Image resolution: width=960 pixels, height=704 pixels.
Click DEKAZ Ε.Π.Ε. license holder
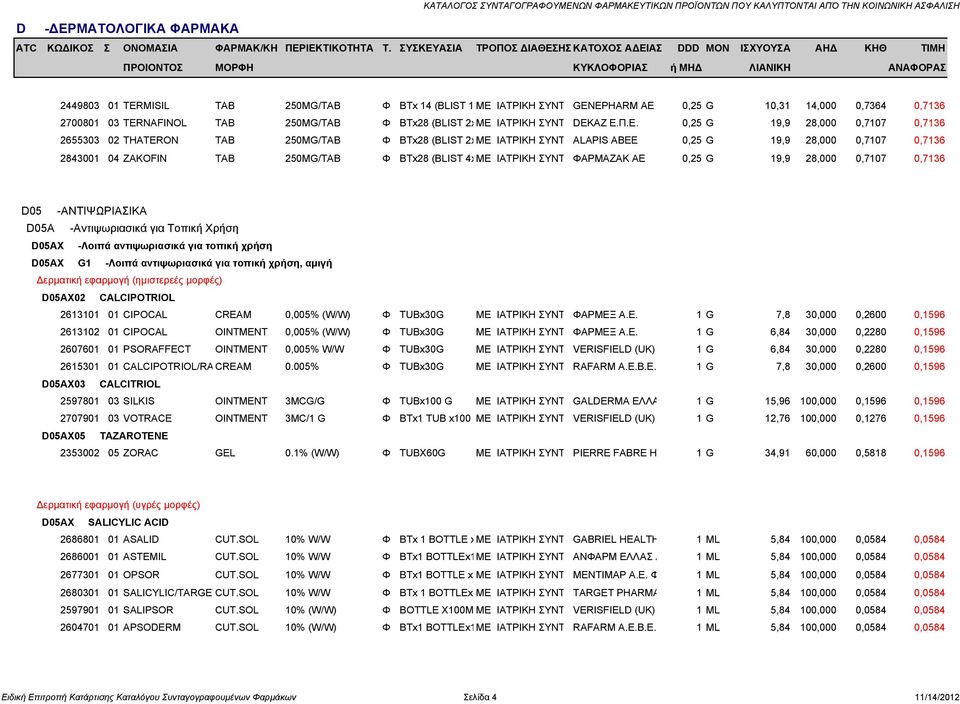(605, 122)
